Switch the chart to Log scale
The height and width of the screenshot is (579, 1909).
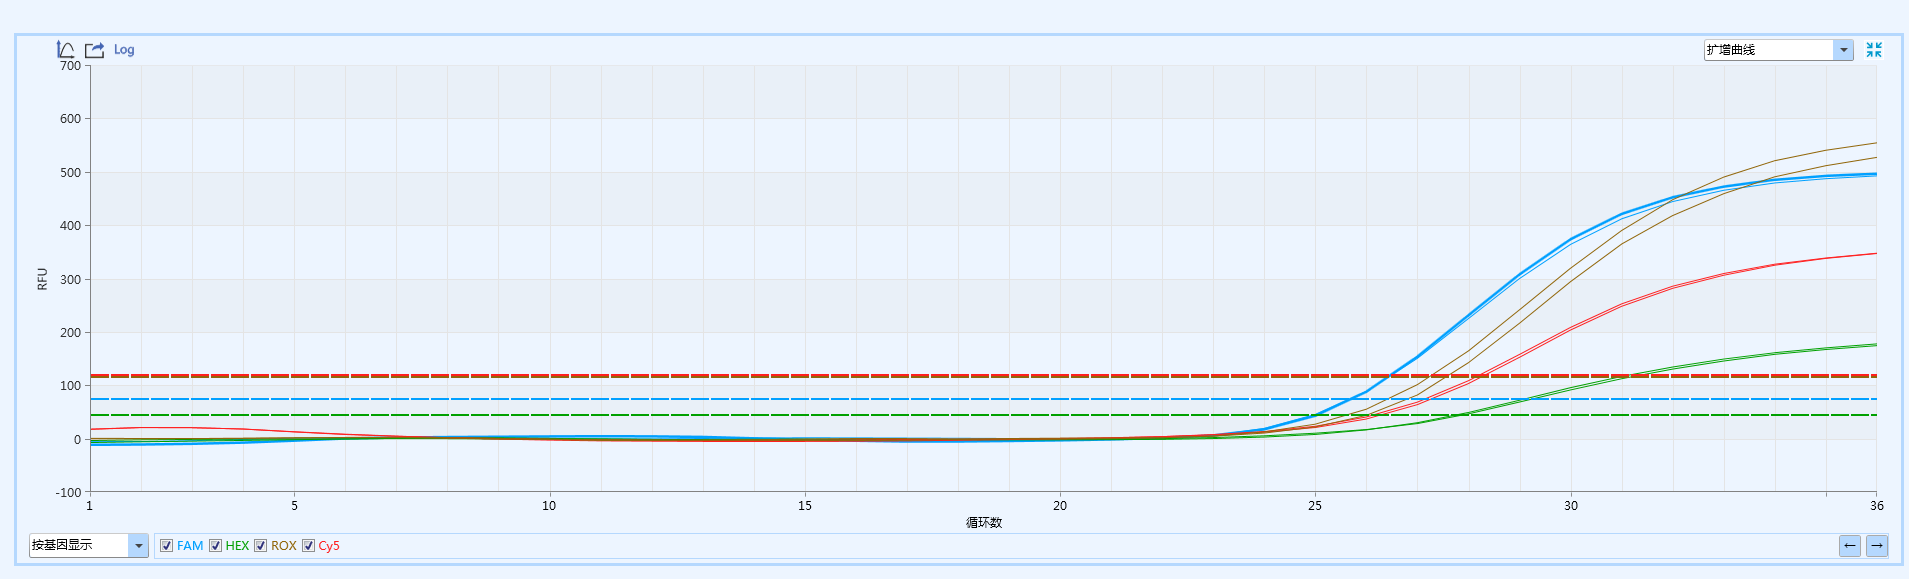point(124,49)
